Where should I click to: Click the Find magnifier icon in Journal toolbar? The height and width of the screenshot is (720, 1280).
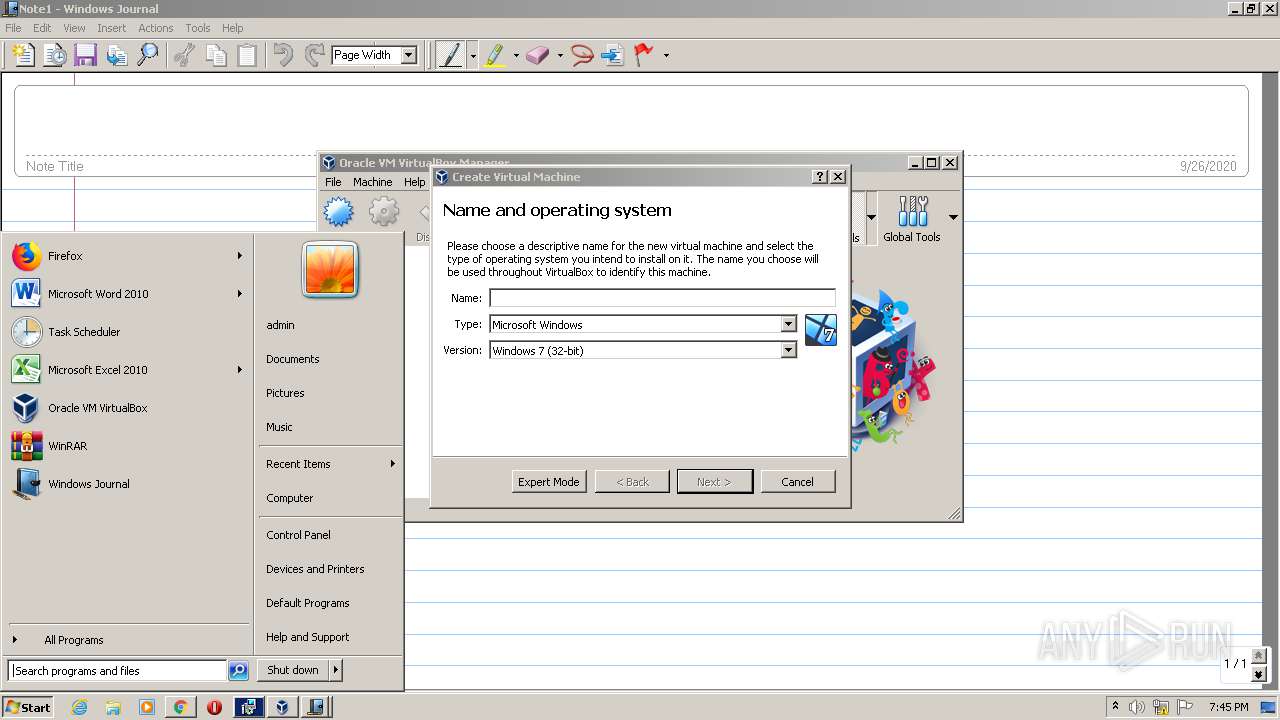coord(148,55)
